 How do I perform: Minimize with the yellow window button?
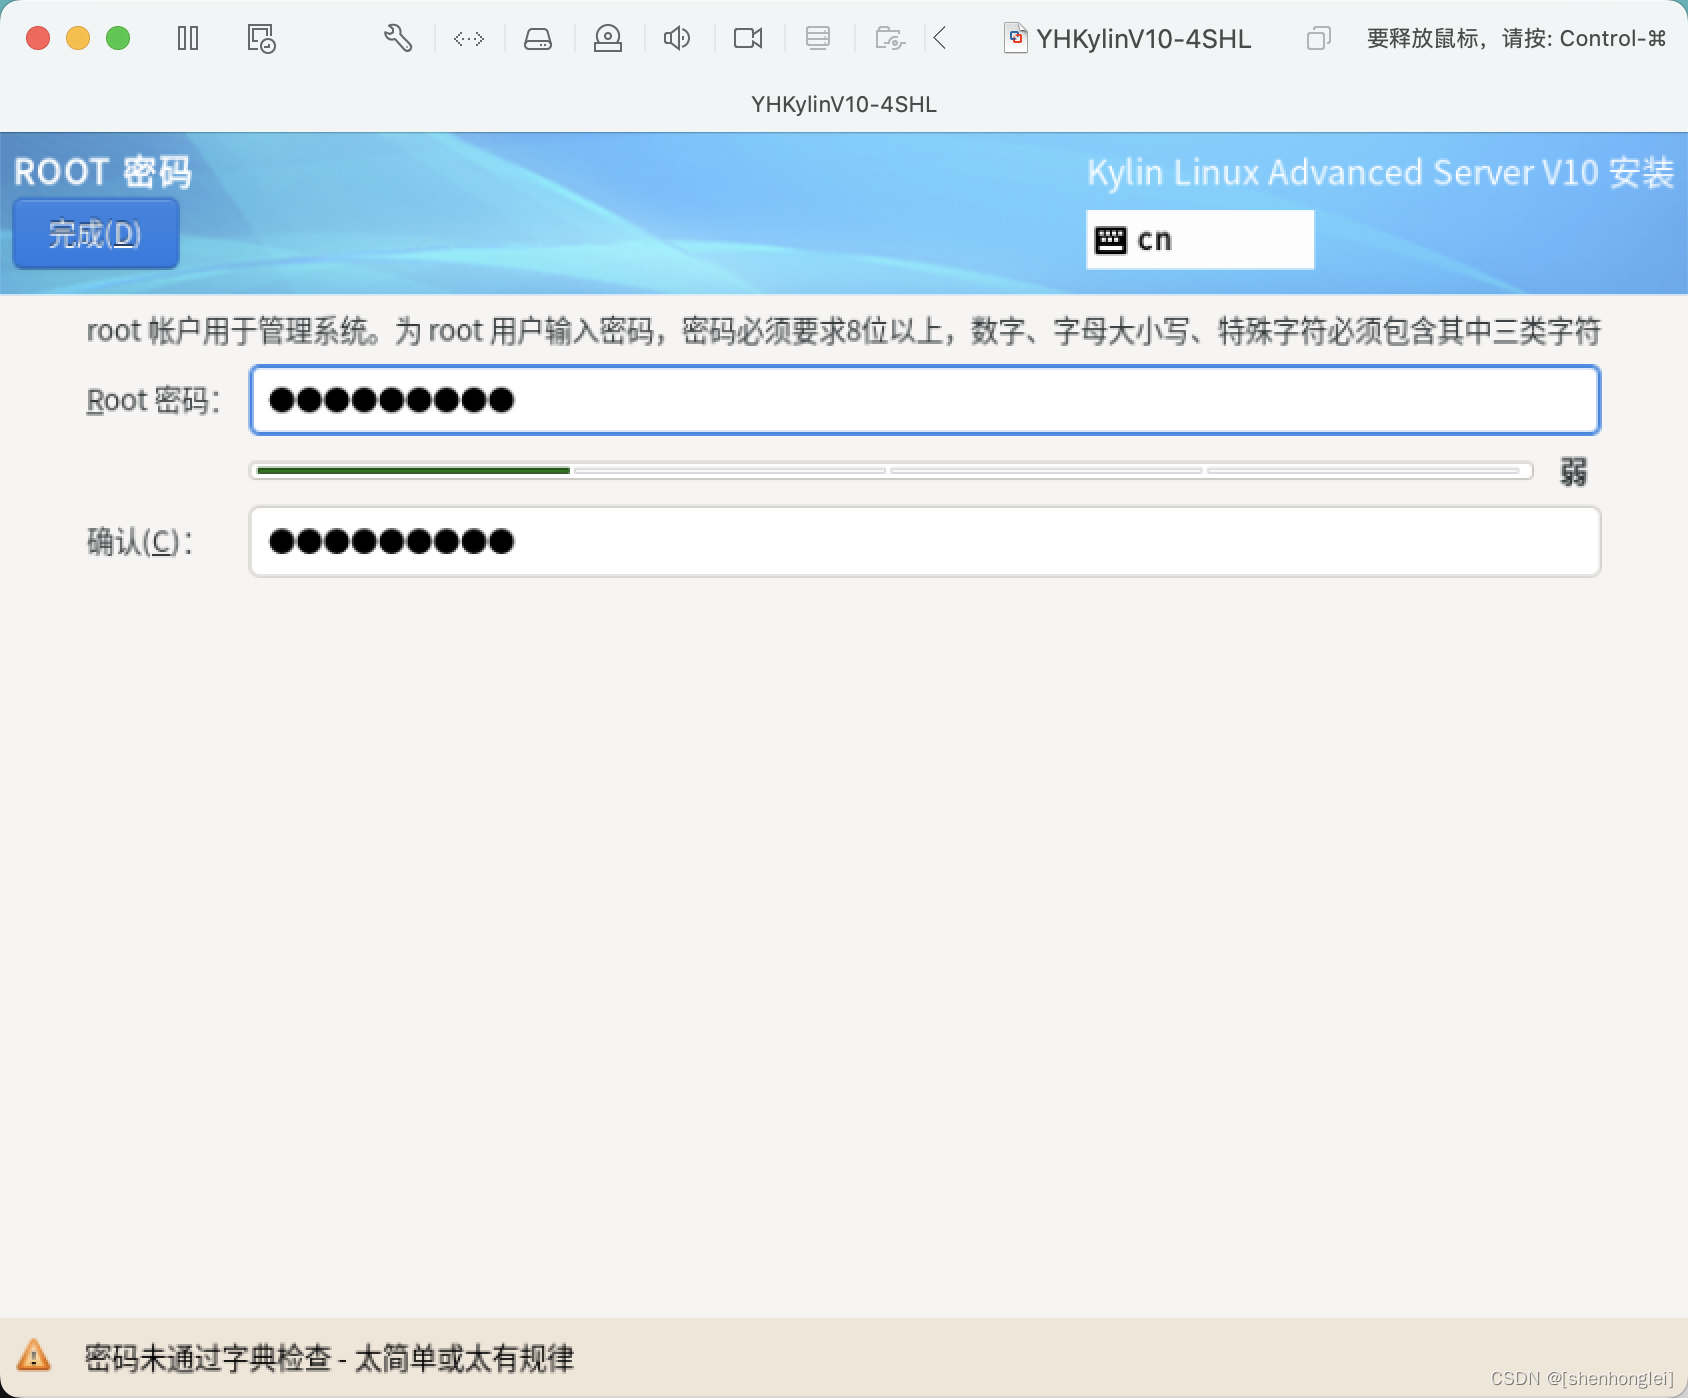78,39
